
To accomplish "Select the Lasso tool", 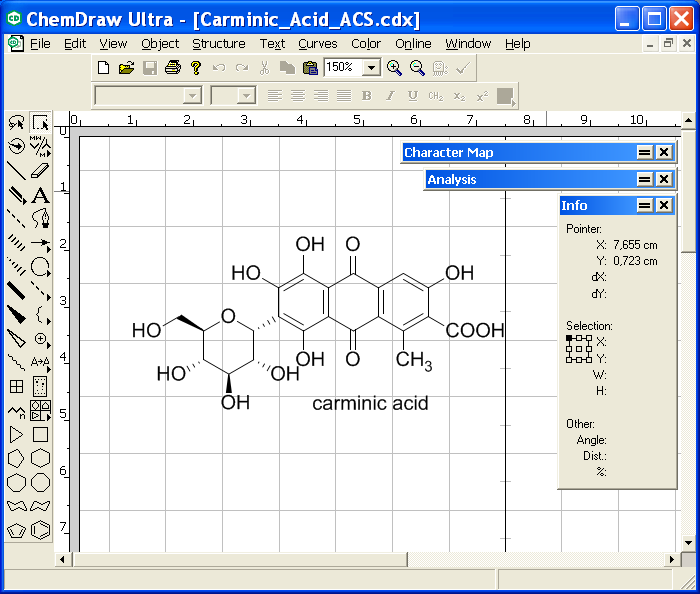I will point(17,122).
